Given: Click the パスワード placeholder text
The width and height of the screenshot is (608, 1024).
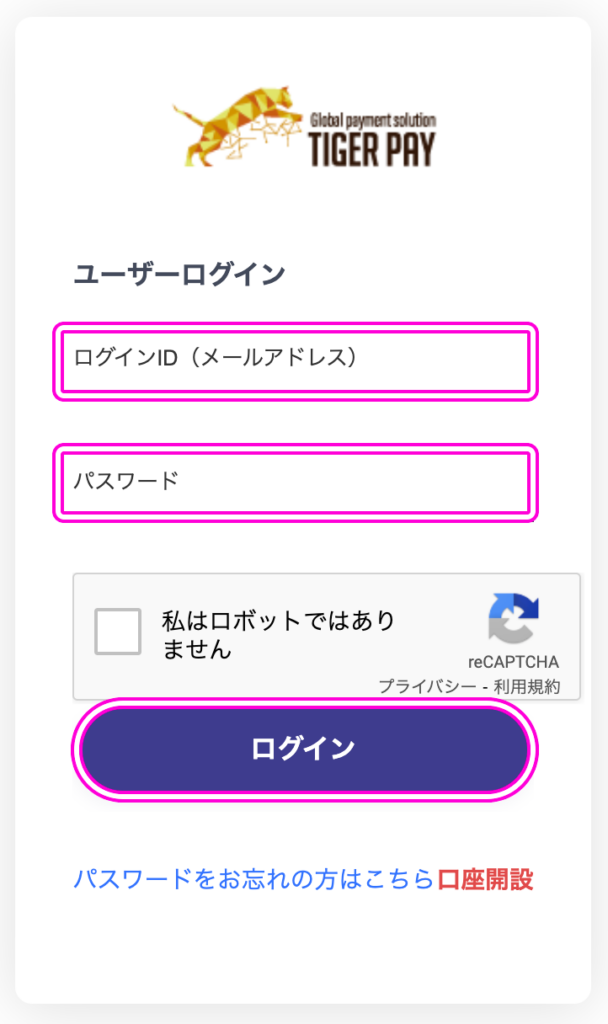Looking at the screenshot, I should [126, 481].
